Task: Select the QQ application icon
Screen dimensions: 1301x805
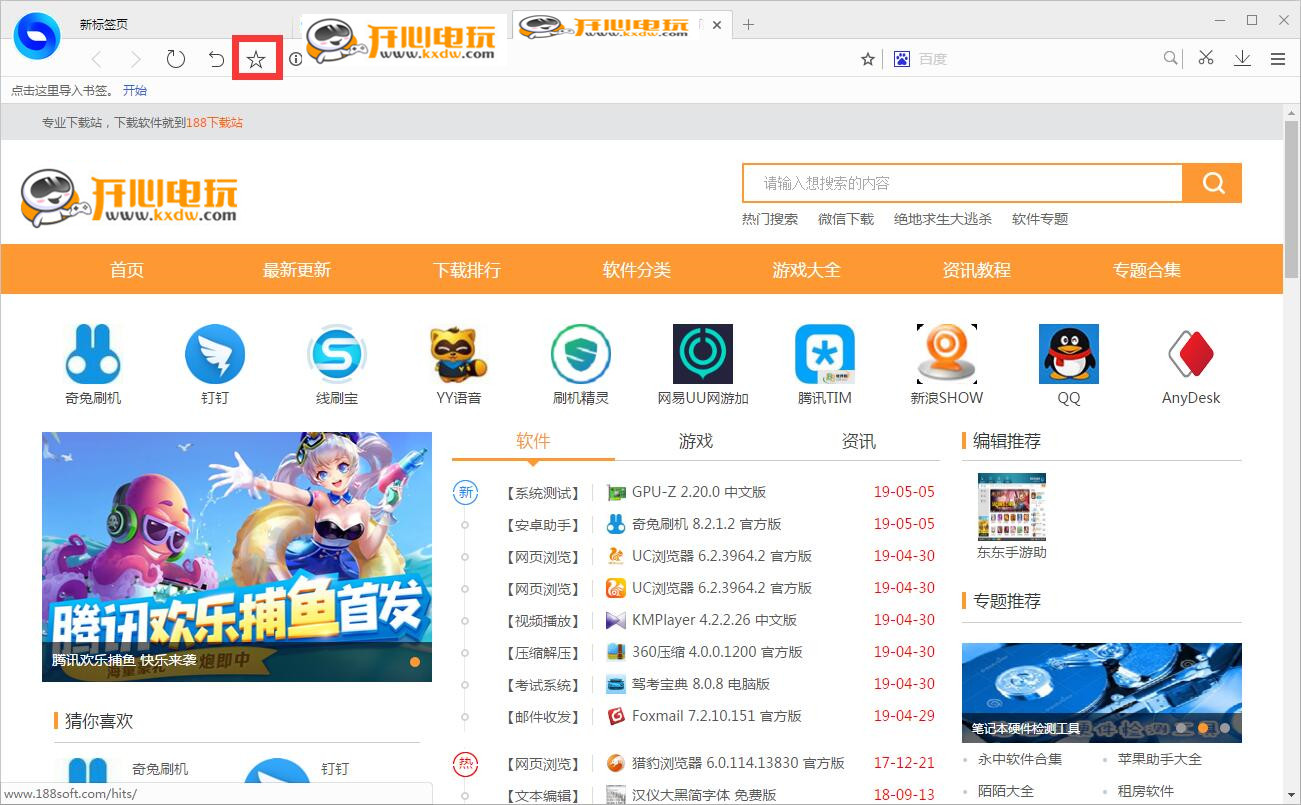Action: point(1068,353)
